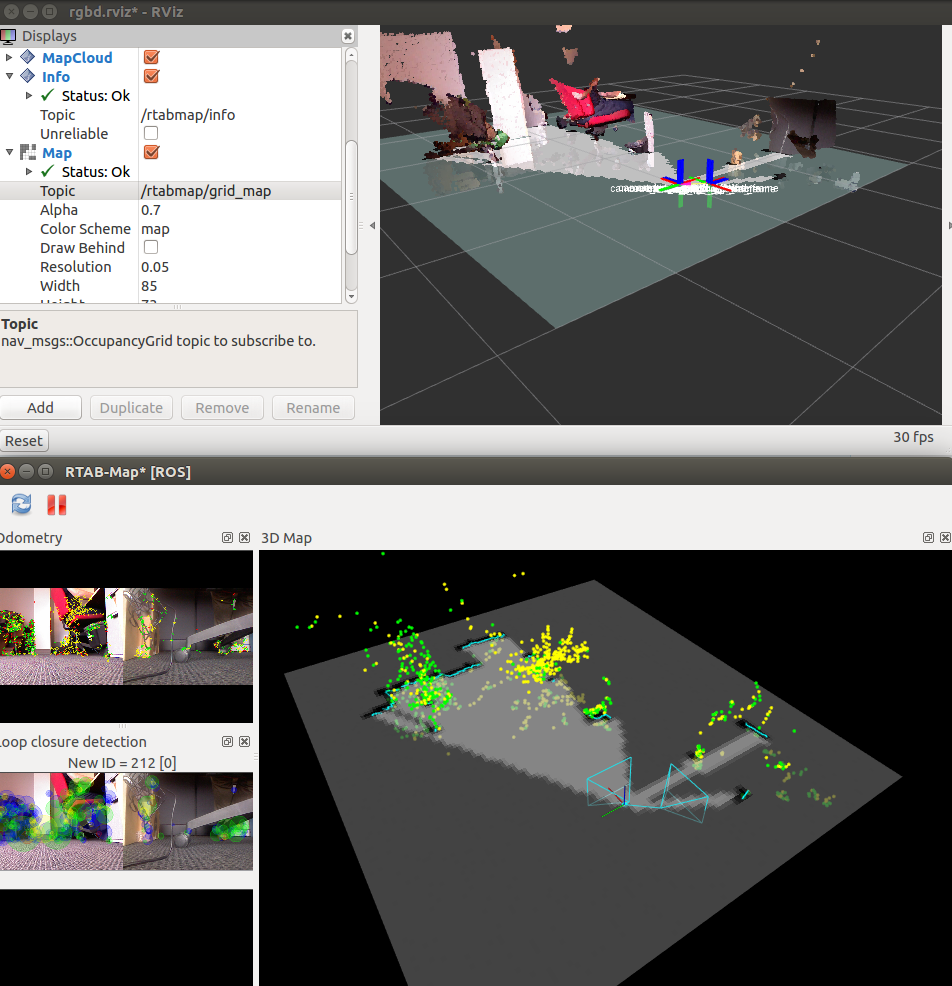Screen dimensions: 952x986
Task: Close the 3D Map dock panel
Action: point(945,538)
